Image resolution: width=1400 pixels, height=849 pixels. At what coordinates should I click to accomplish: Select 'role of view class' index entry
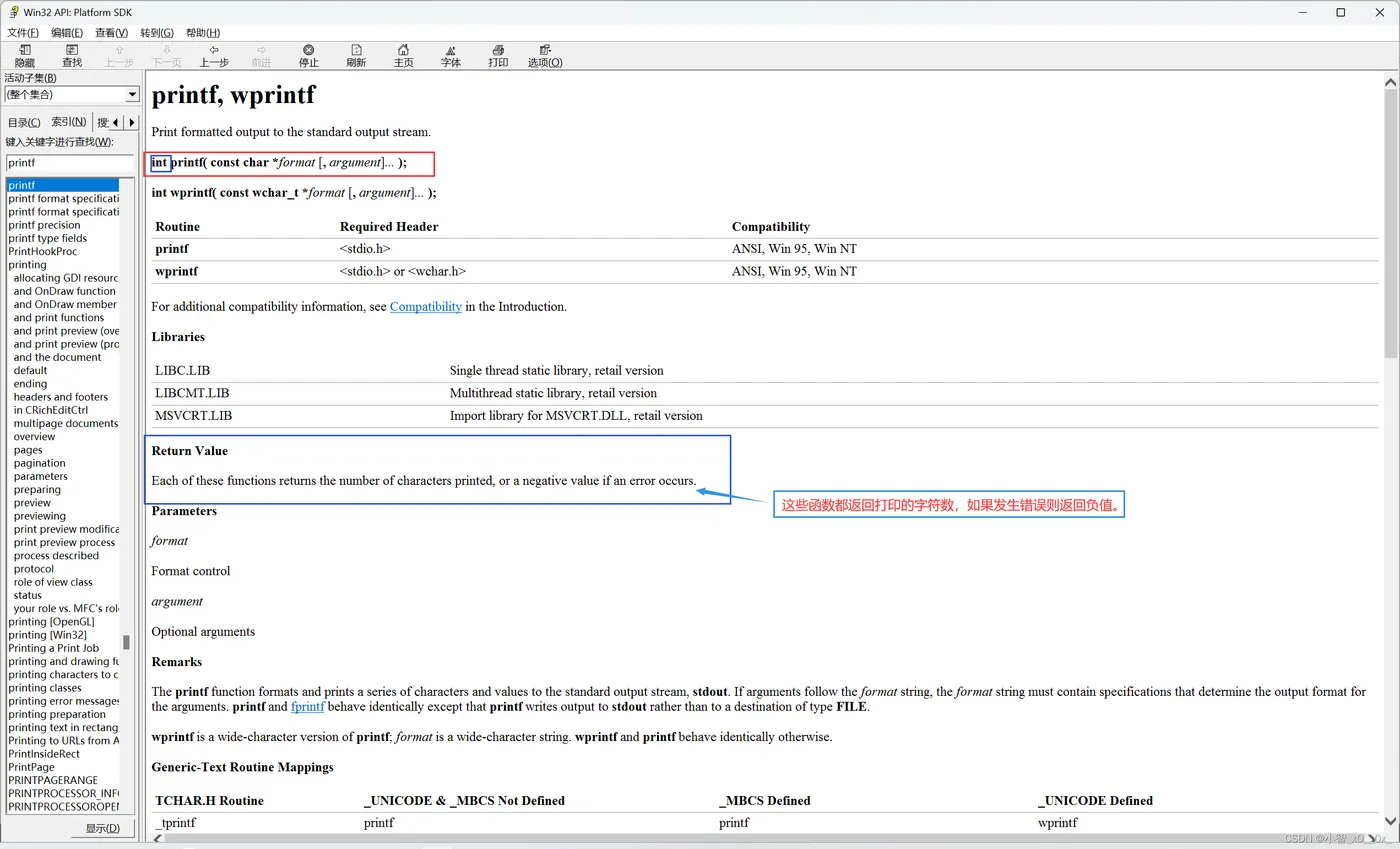click(53, 582)
